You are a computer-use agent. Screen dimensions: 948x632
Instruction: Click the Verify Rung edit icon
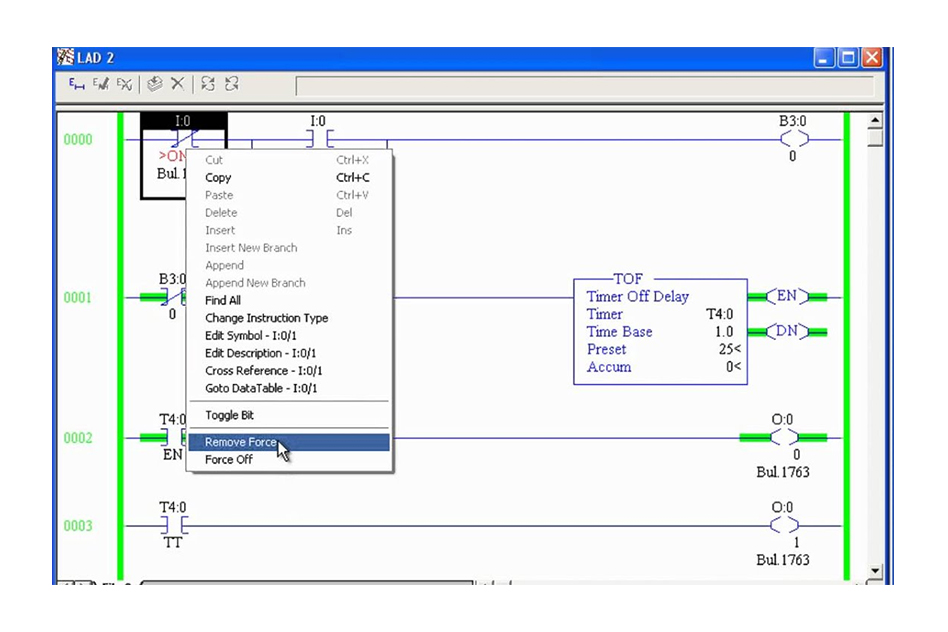100,85
